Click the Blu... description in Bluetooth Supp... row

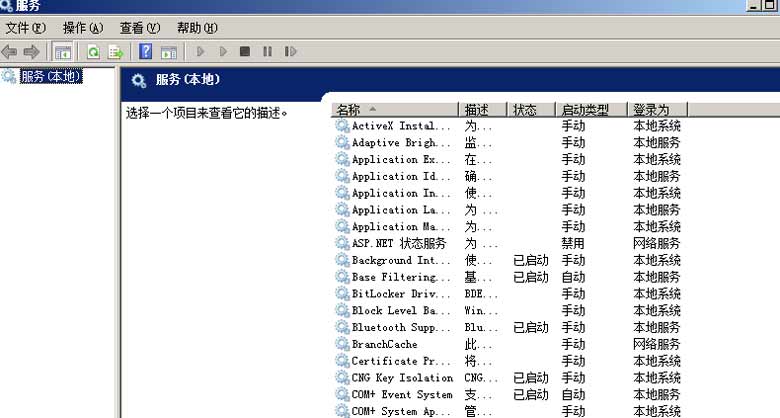(x=481, y=327)
